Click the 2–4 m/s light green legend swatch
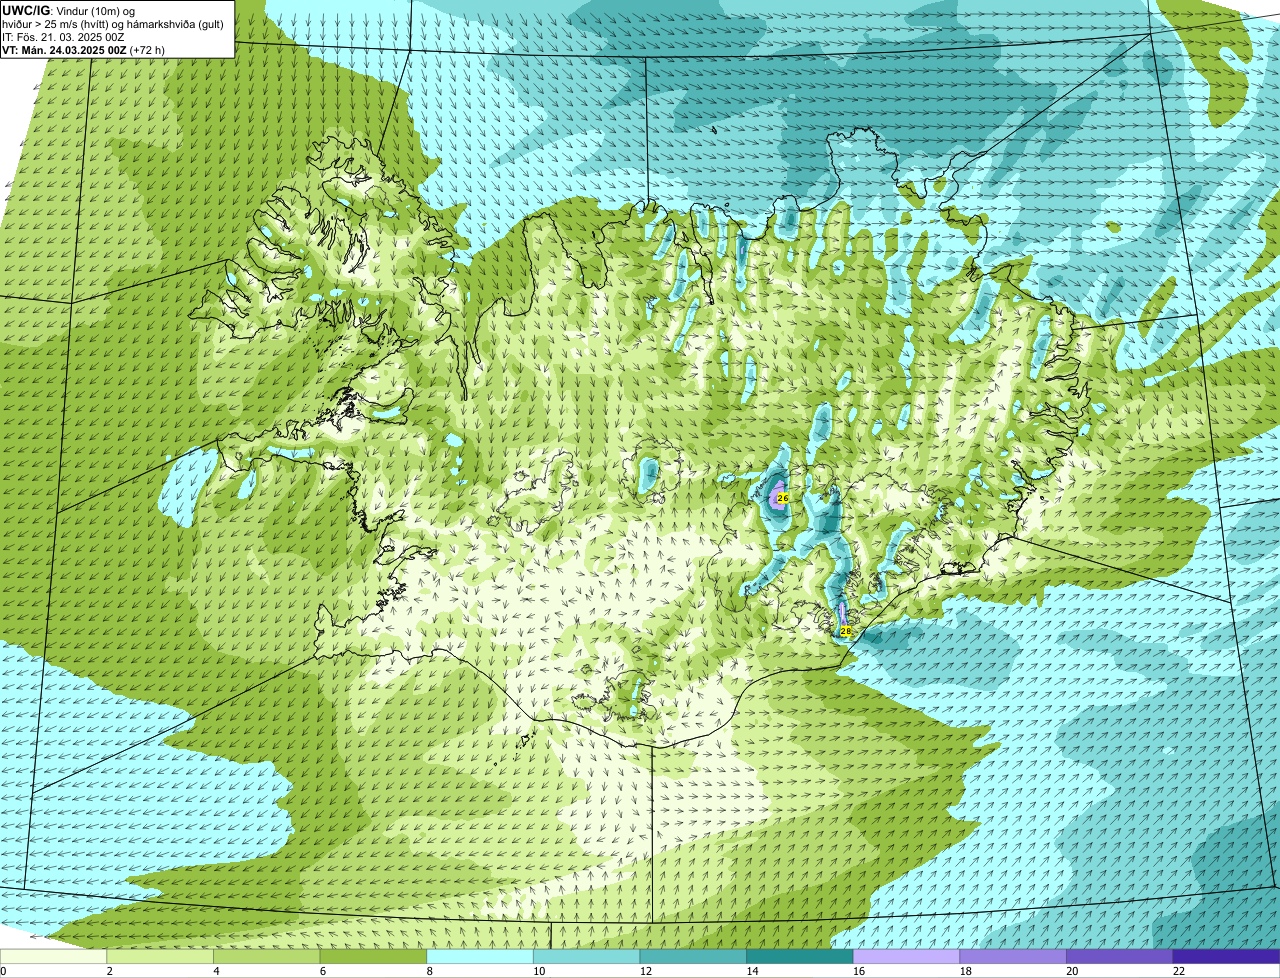This screenshot has width=1280, height=978. coord(160,956)
